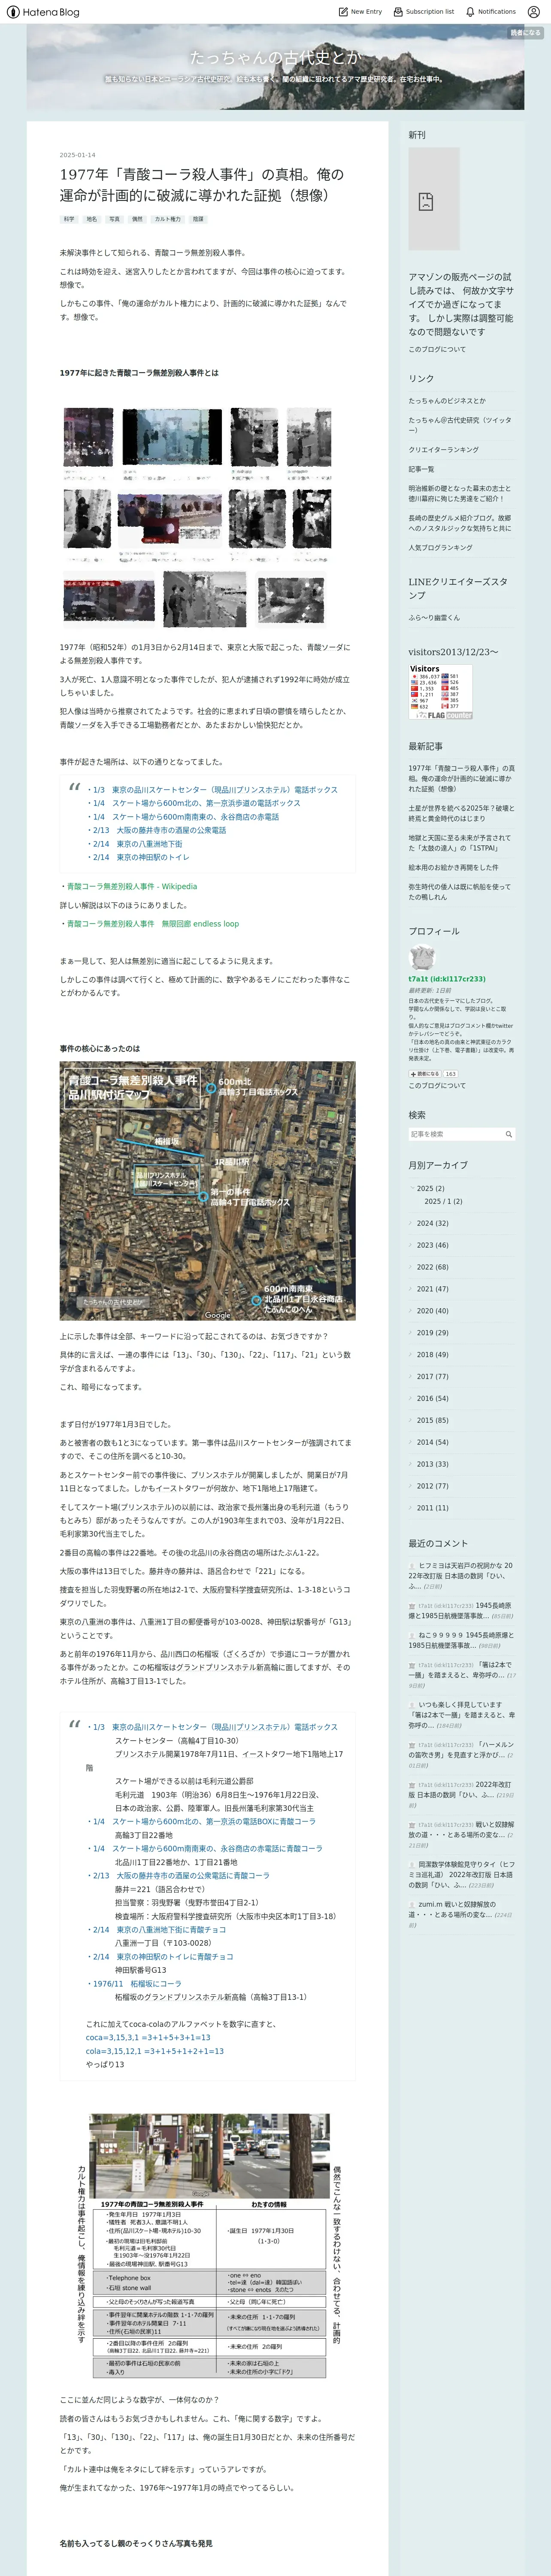Click the New Entry pencil icon

click(343, 12)
